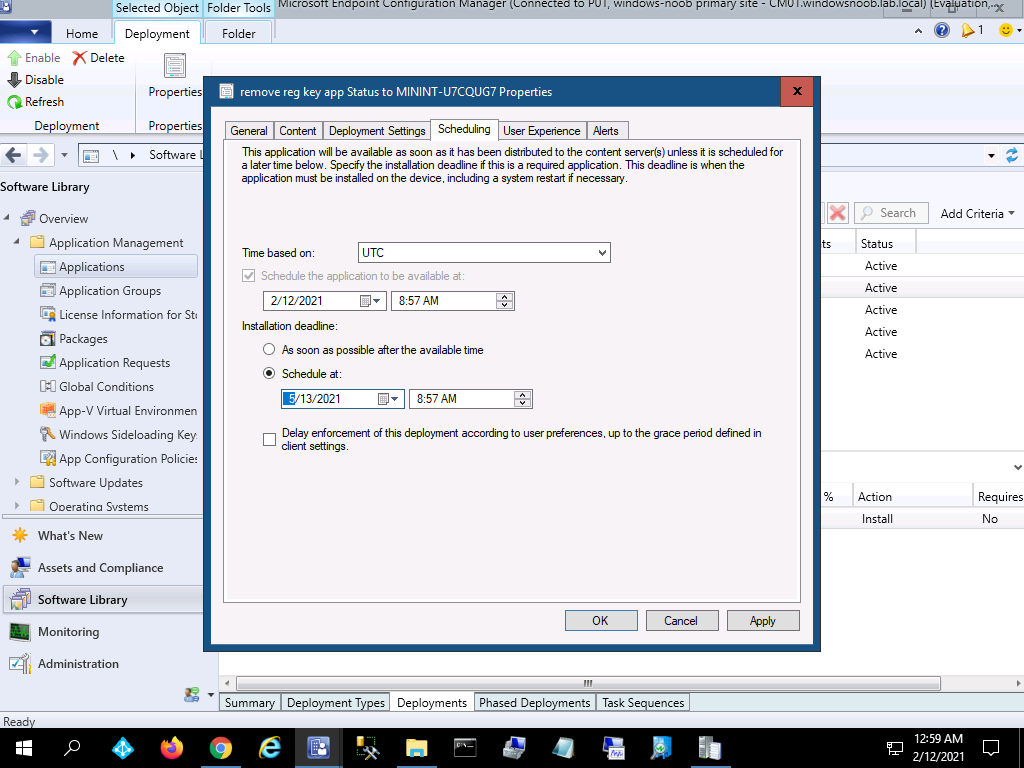Click the smiley feedback icon
The width and height of the screenshot is (1024, 768).
1006,30
